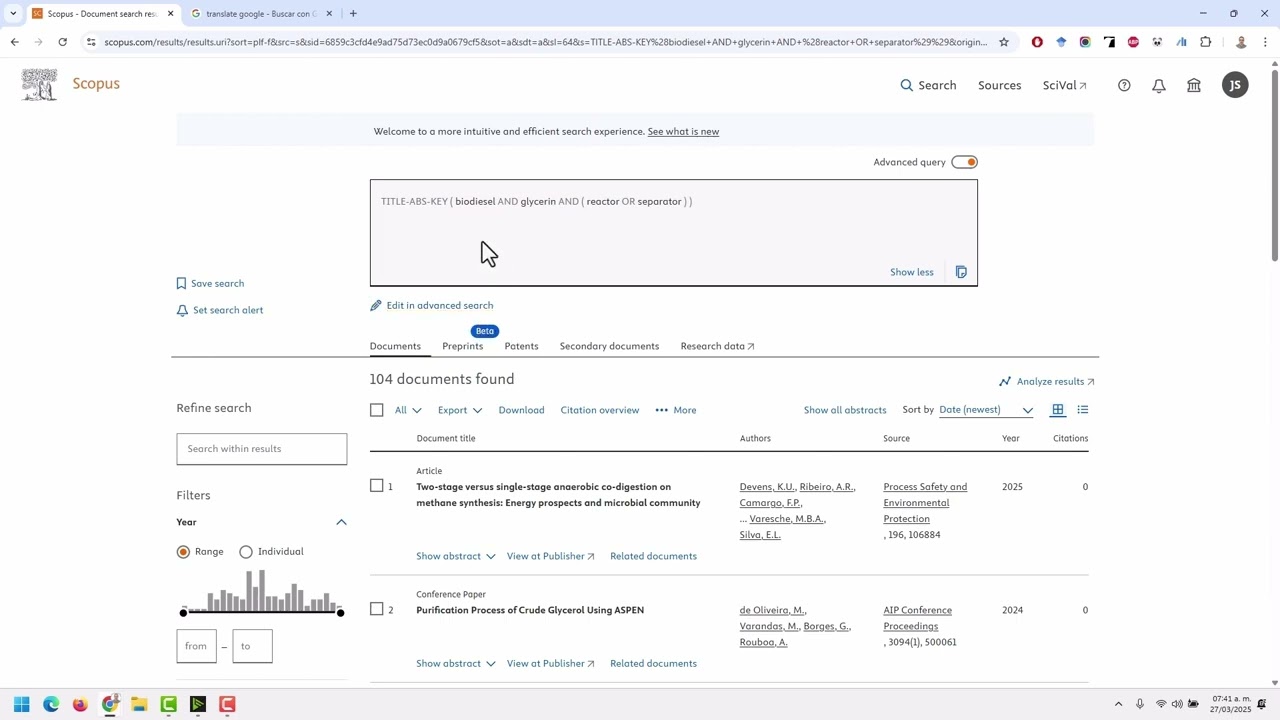Choose the Range year radio button
The image size is (1280, 720).
click(x=183, y=552)
